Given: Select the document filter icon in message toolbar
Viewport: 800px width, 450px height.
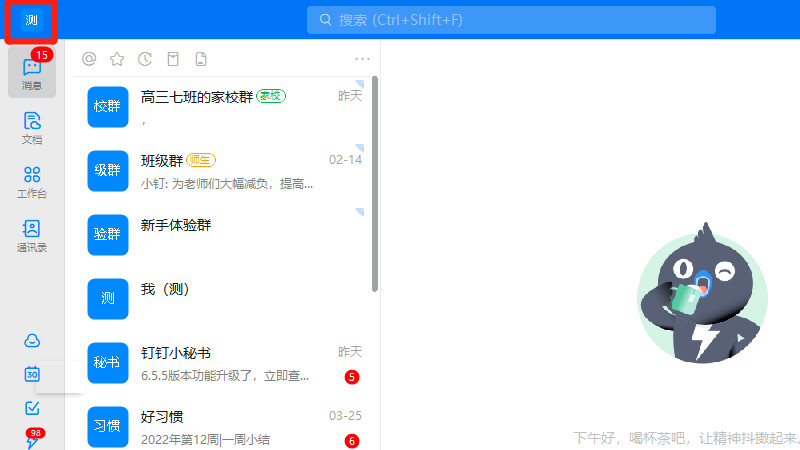Looking at the screenshot, I should [x=201, y=59].
